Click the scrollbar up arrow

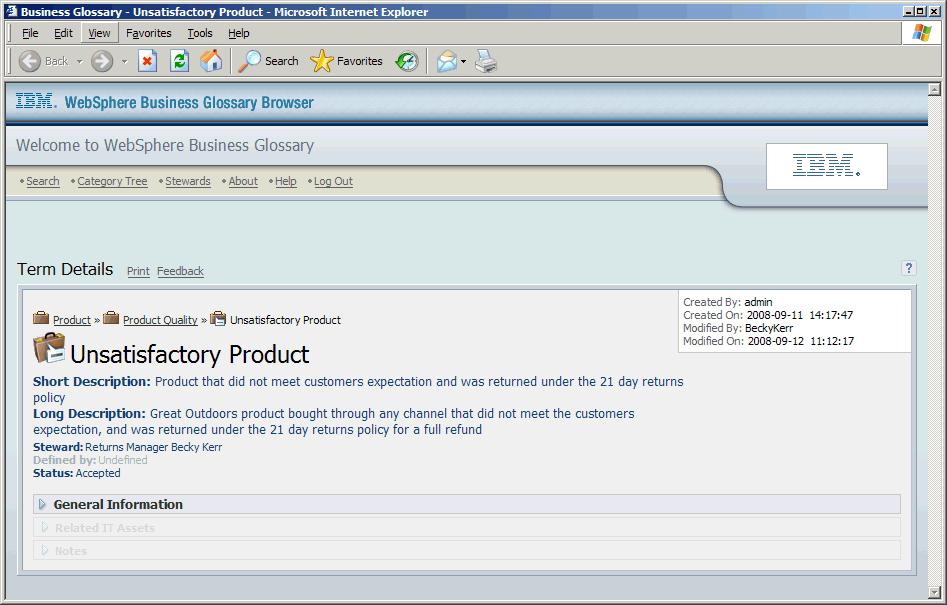point(934,89)
